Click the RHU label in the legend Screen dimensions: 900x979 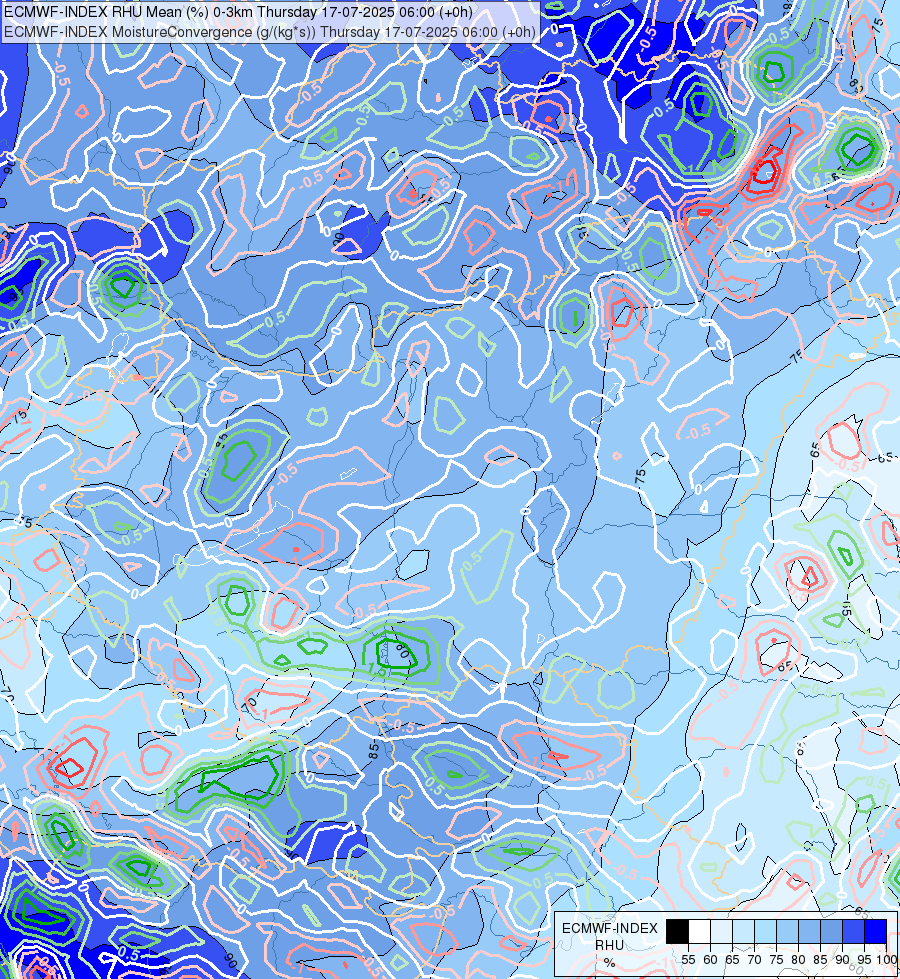[x=609, y=945]
